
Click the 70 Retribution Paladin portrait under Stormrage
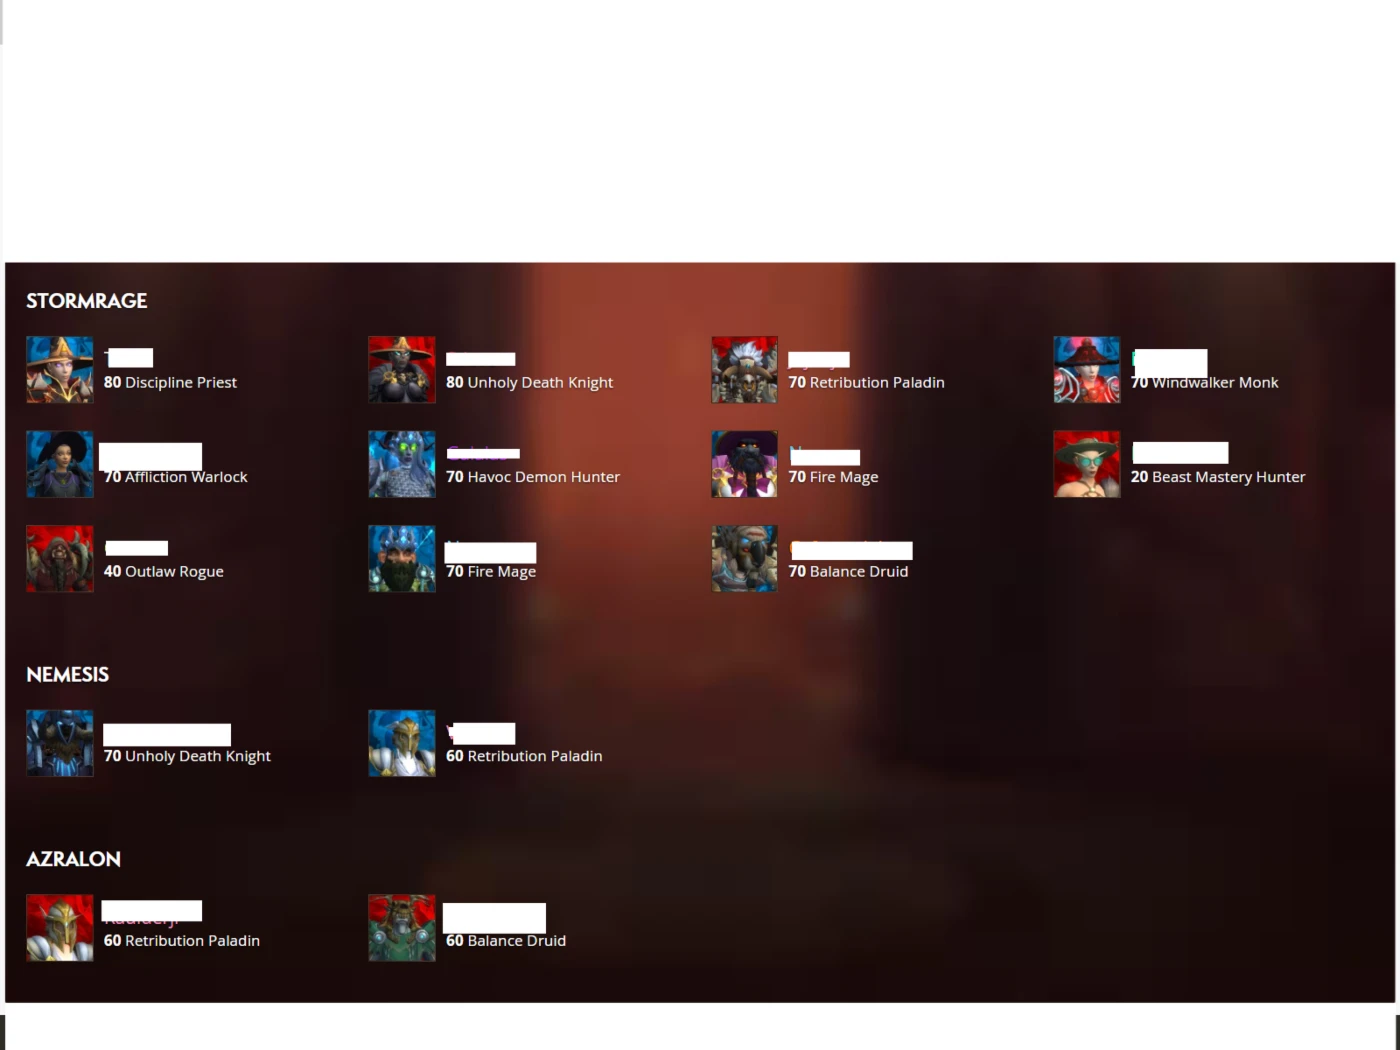pyautogui.click(x=744, y=370)
